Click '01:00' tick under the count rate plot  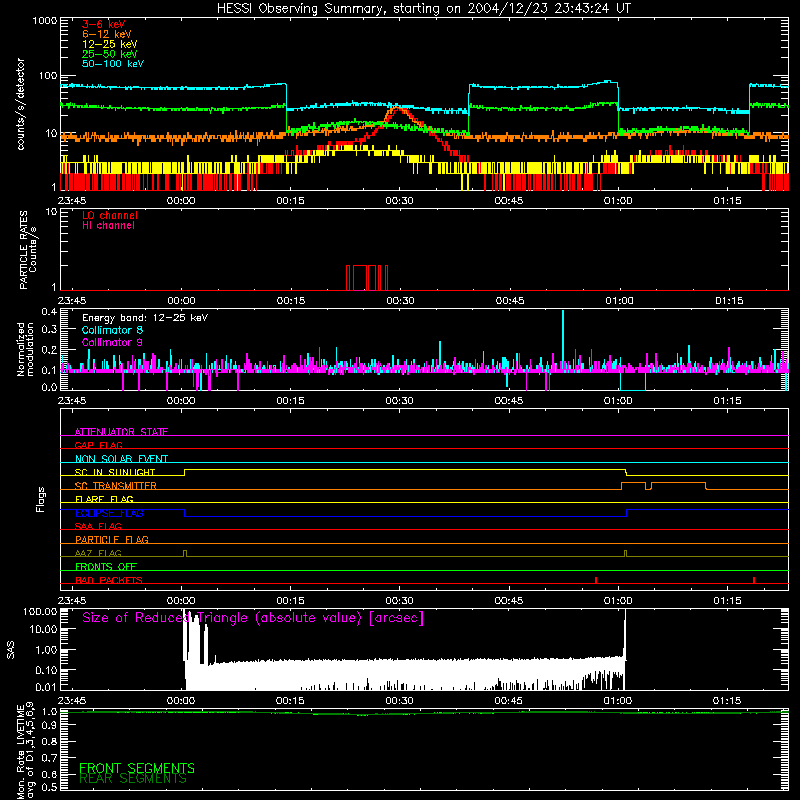coord(618,201)
